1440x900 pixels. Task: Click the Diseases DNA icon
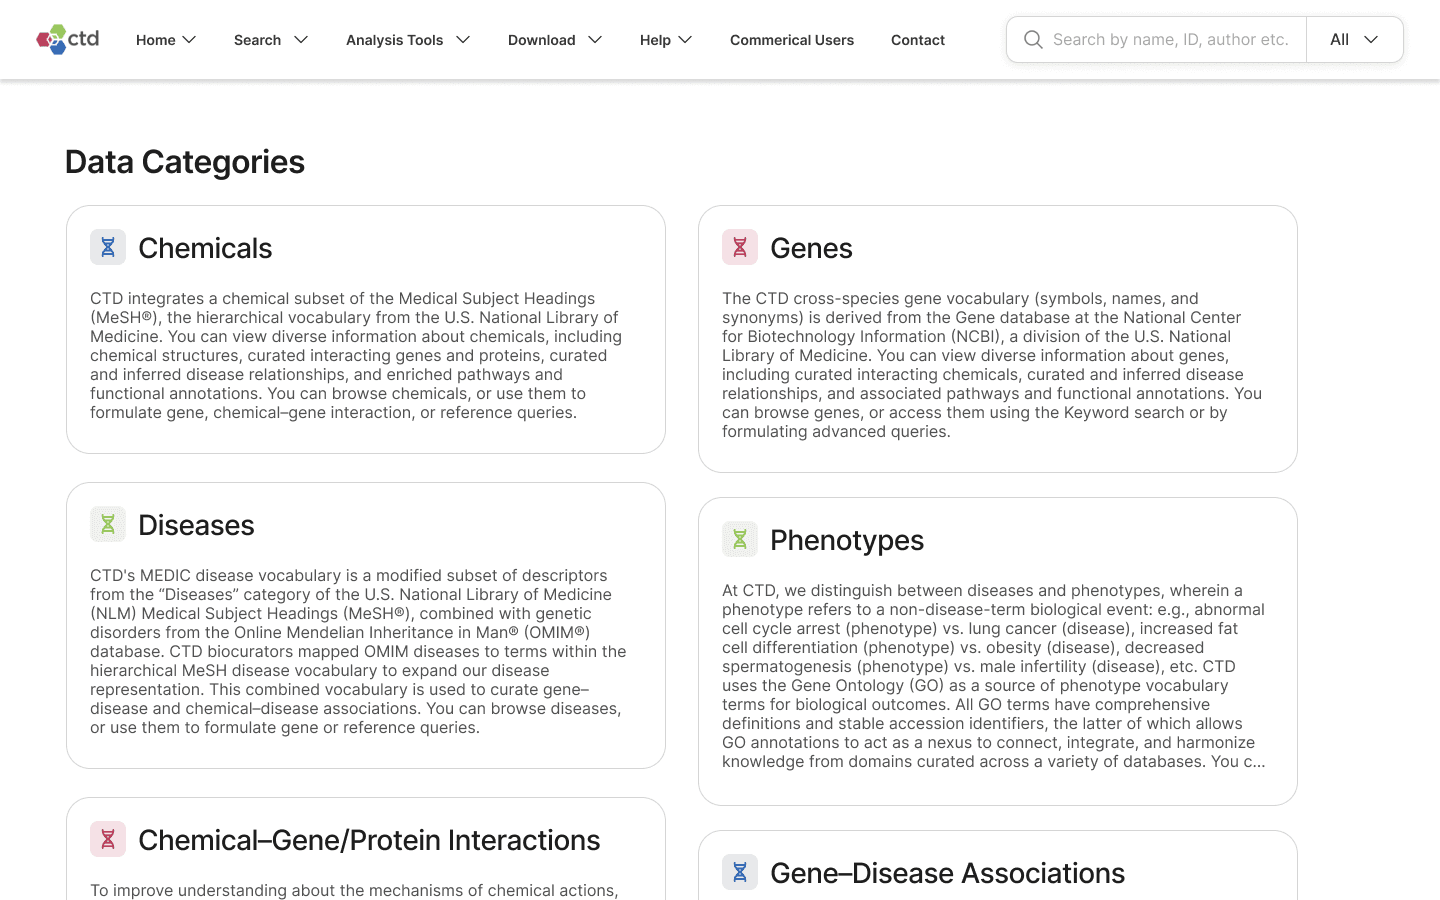click(x=108, y=524)
